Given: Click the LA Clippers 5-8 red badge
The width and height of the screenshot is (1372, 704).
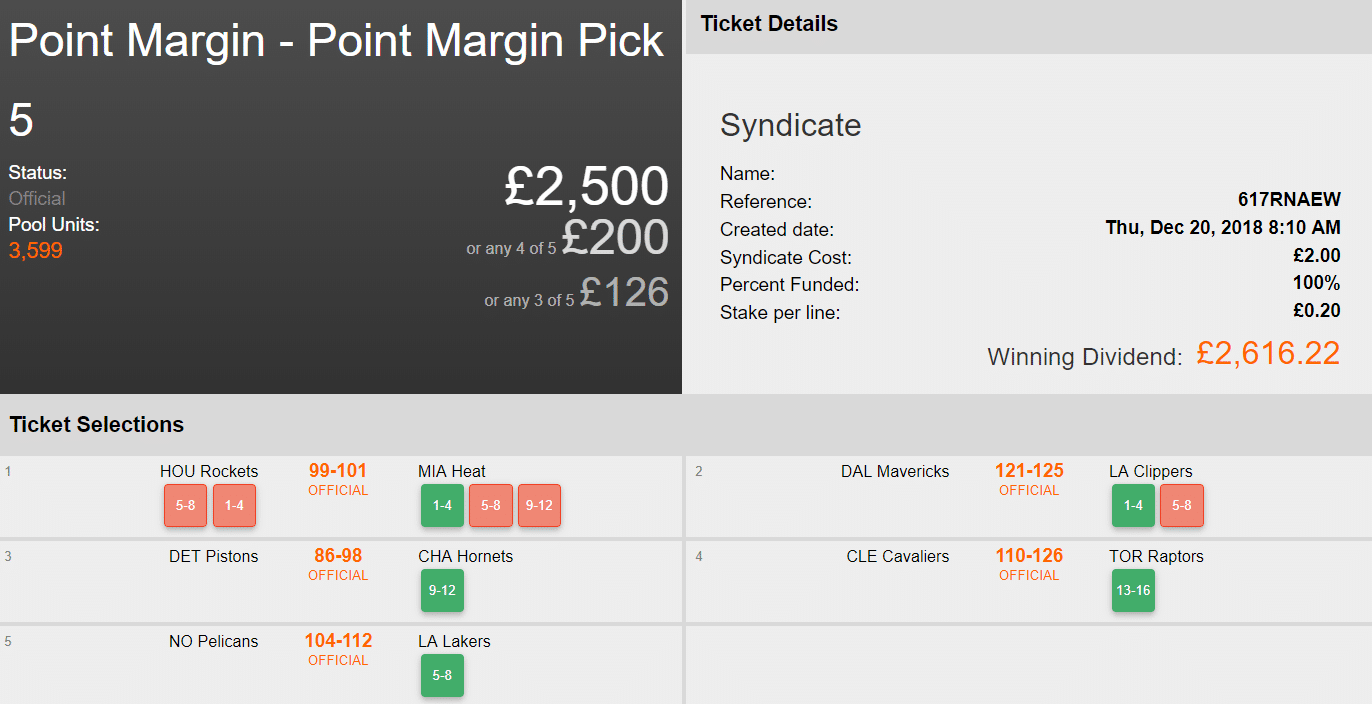Looking at the screenshot, I should (1182, 506).
